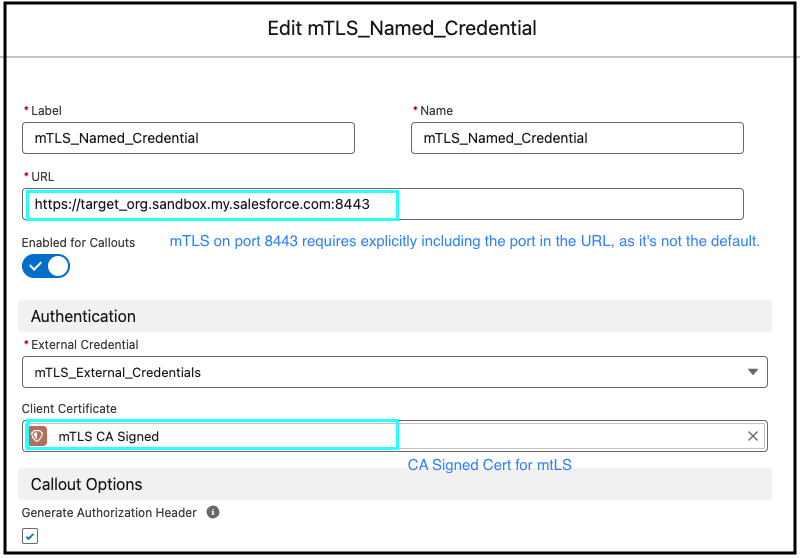Click into the Name text field

click(577, 138)
